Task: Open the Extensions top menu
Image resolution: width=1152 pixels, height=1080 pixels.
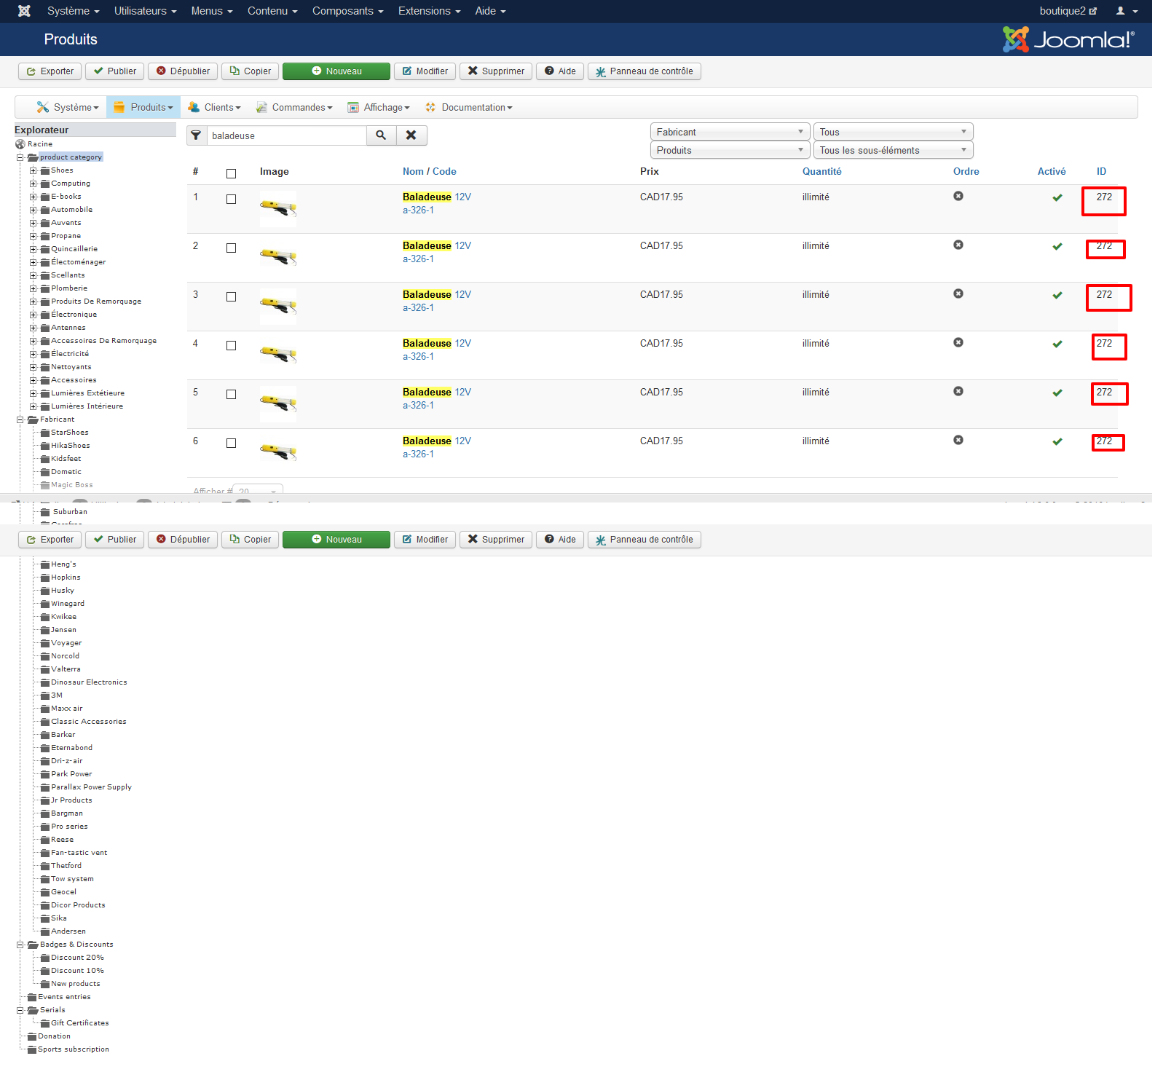Action: (429, 11)
